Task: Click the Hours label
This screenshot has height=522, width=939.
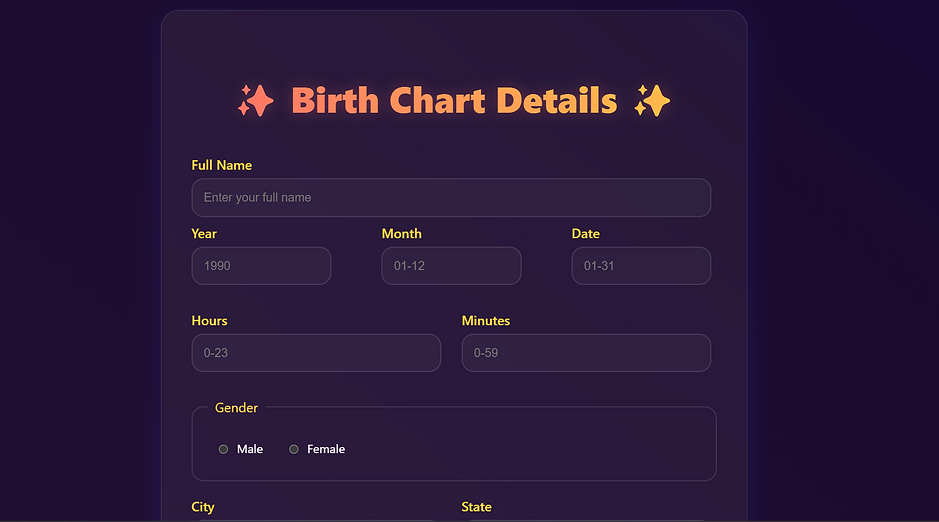Action: click(210, 320)
